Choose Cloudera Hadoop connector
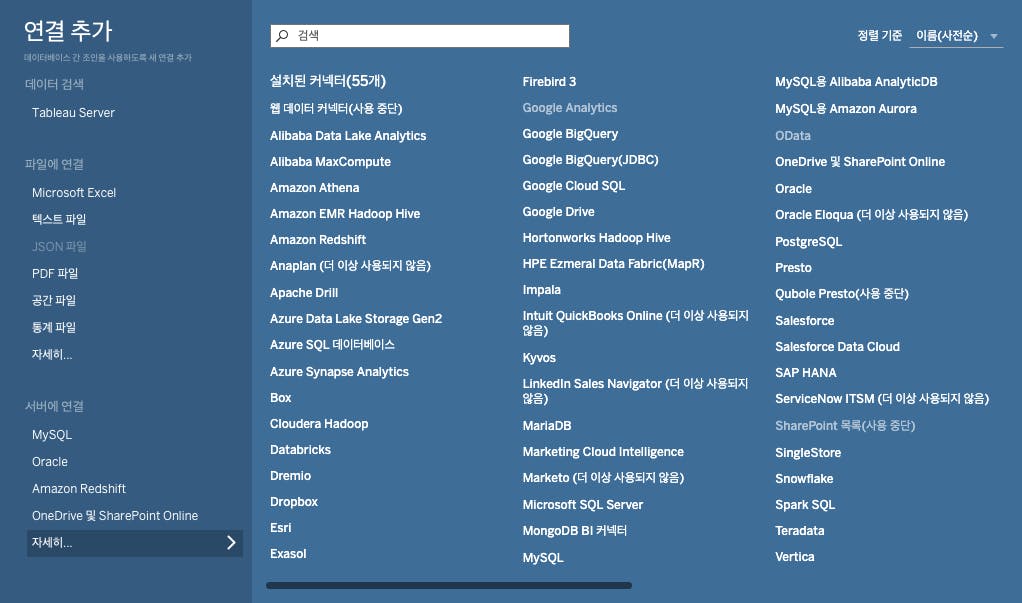Viewport: 1022px width, 603px height. (x=319, y=424)
